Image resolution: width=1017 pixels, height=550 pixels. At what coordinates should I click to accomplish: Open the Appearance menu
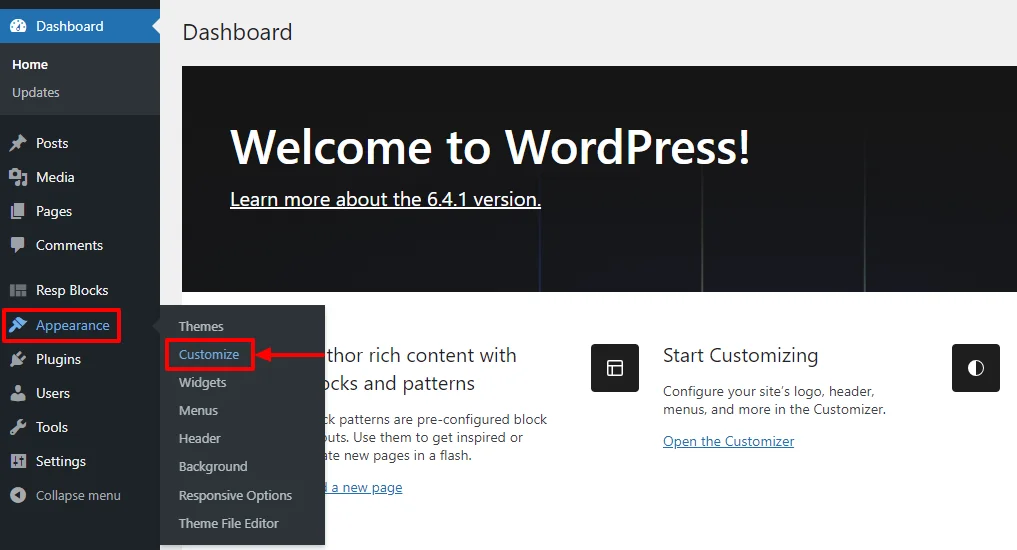[x=73, y=325]
